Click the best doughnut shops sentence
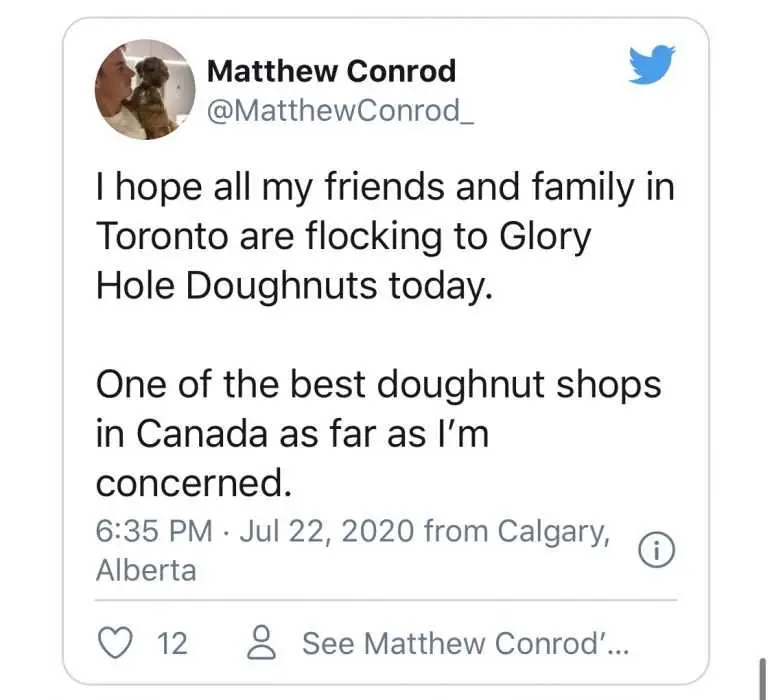This screenshot has height=700, width=772. pos(378,433)
